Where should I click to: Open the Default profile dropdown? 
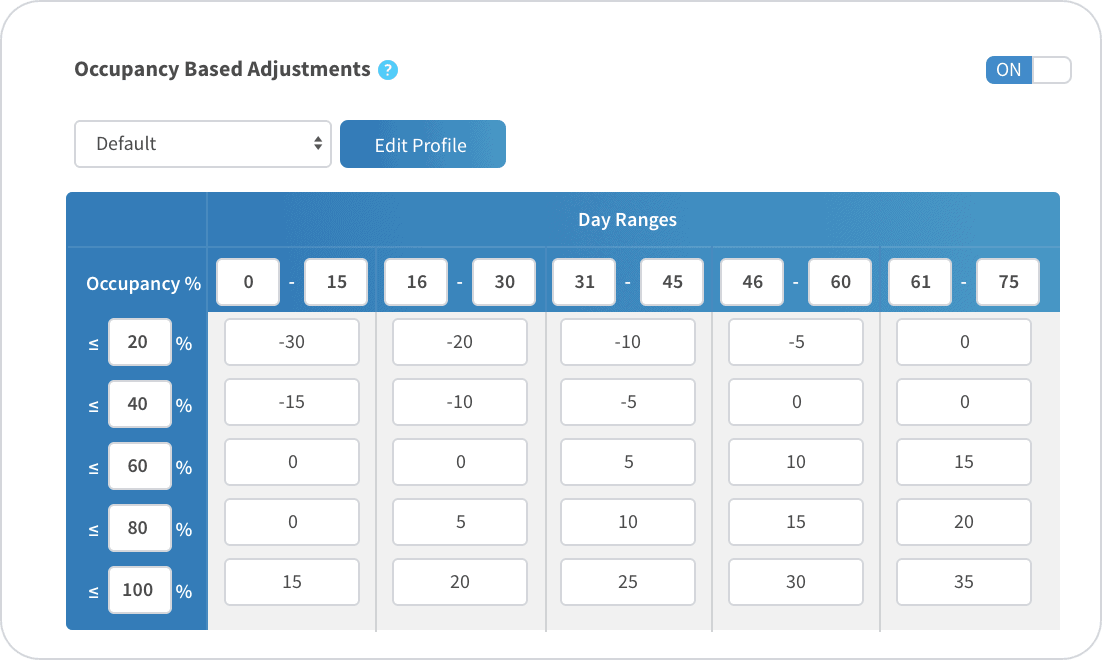tap(203, 144)
